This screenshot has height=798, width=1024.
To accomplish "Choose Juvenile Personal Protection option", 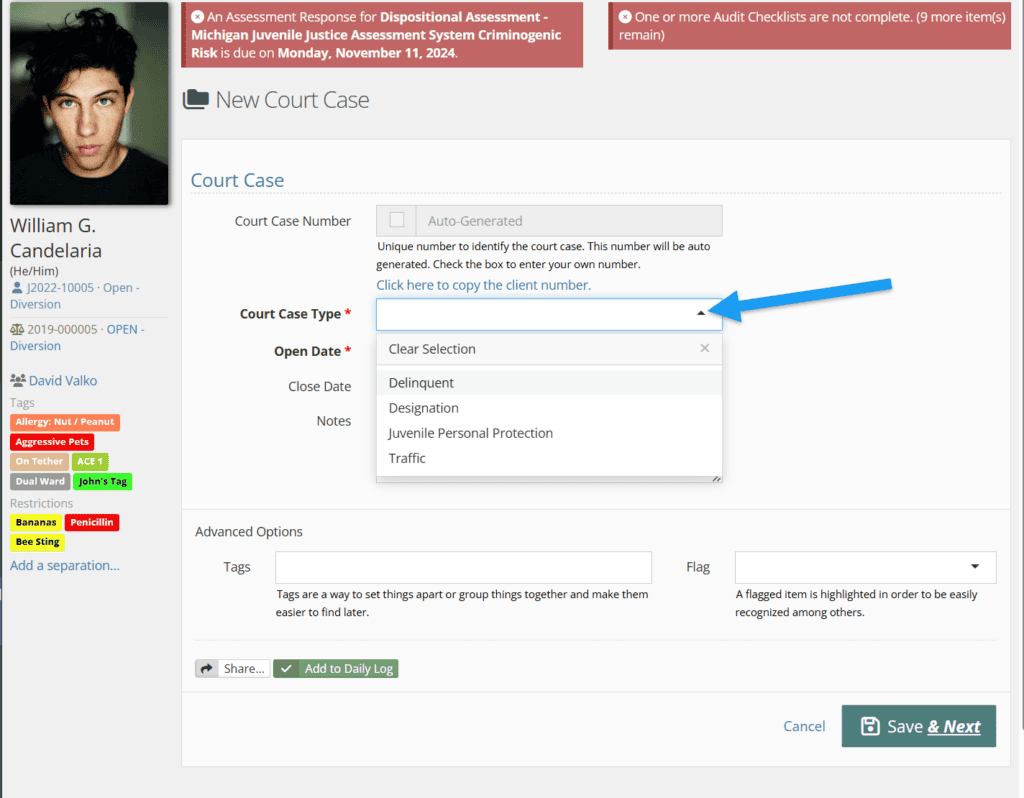I will pyautogui.click(x=470, y=433).
